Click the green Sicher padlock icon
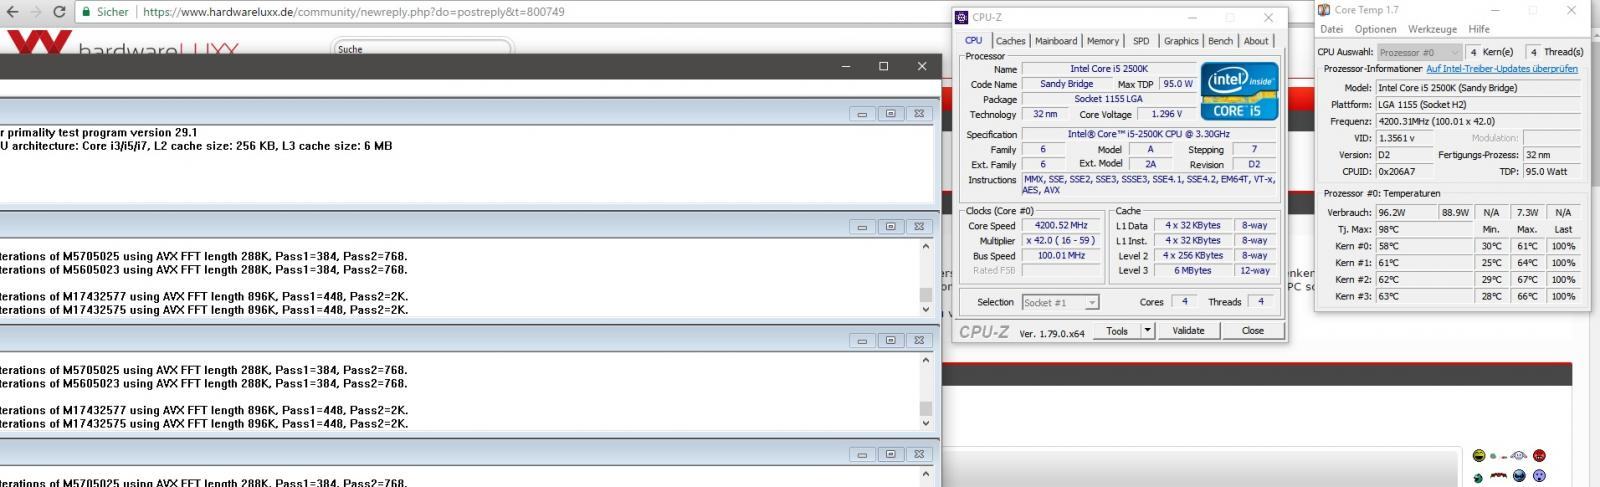 [86, 12]
